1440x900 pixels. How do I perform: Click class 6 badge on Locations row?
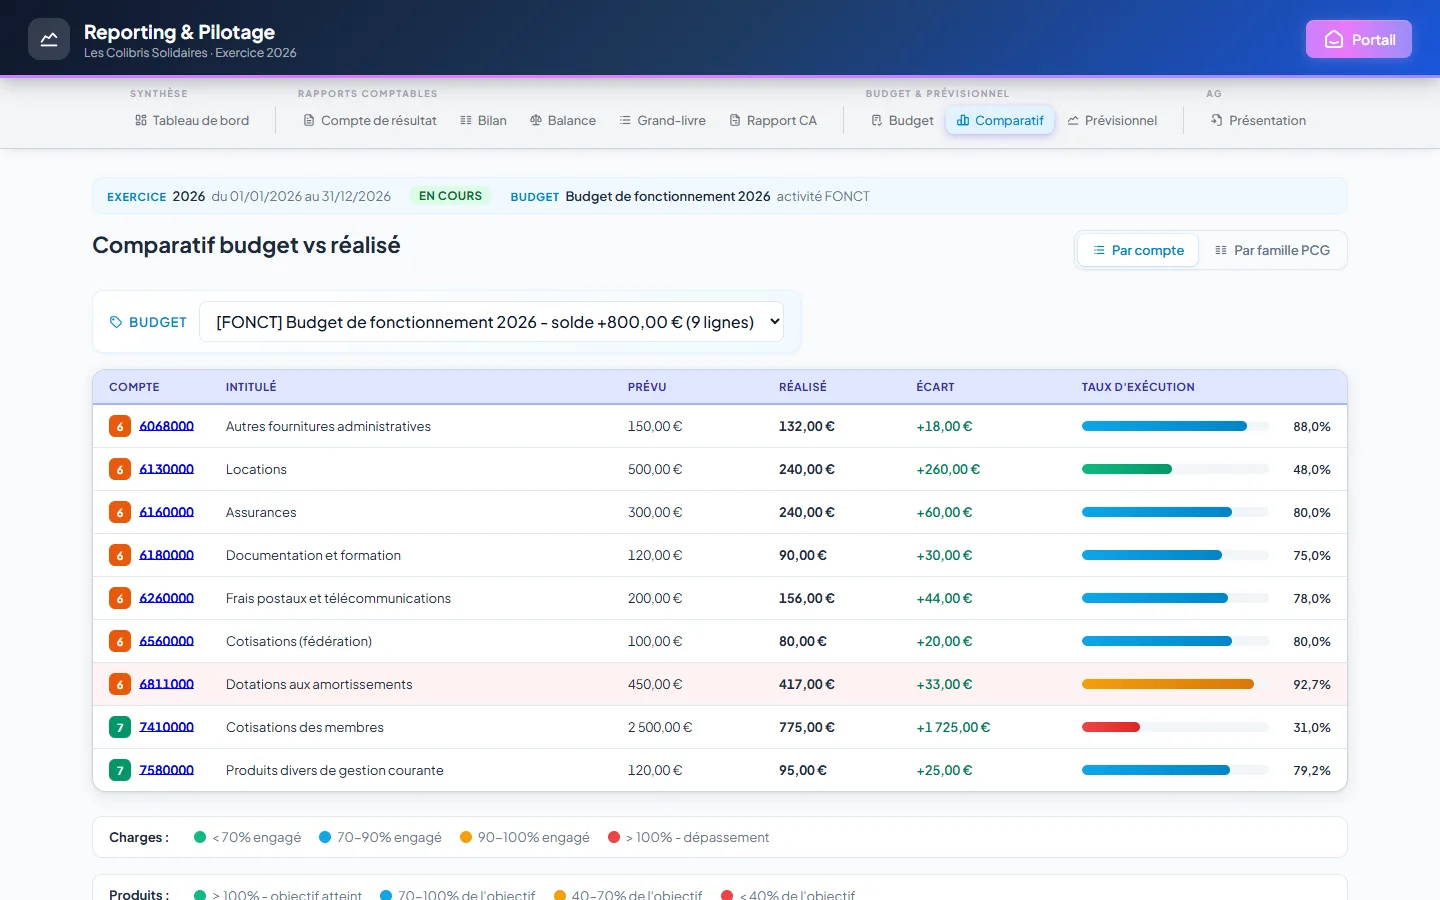pyautogui.click(x=120, y=469)
